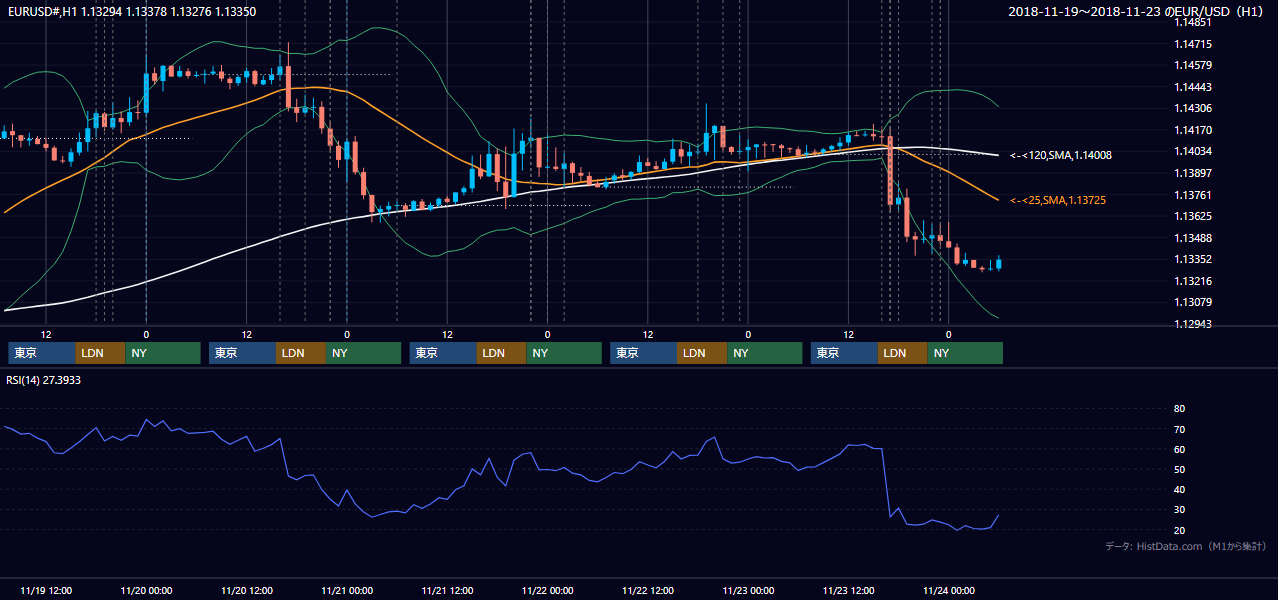Click the third LDN session block
The image size is (1278, 600).
[x=502, y=353]
